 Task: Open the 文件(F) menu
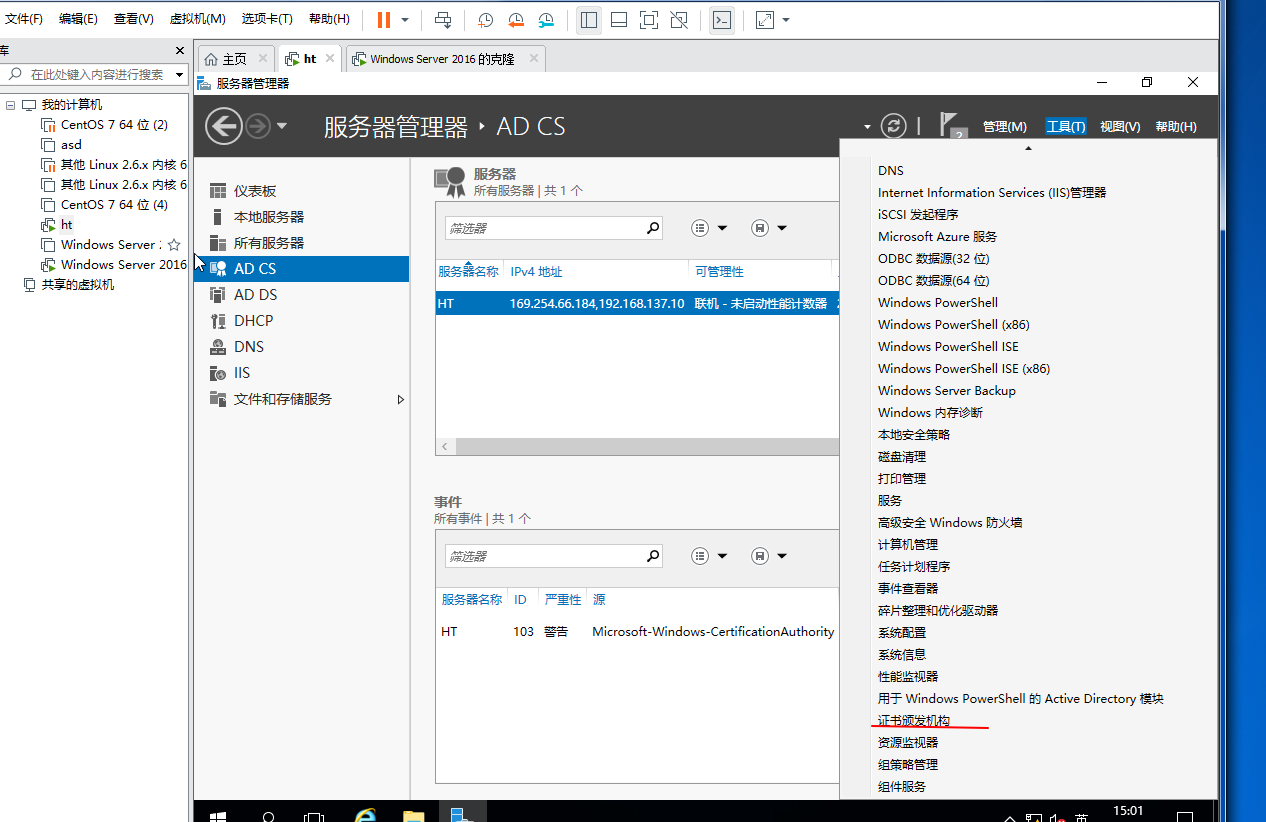tap(24, 19)
